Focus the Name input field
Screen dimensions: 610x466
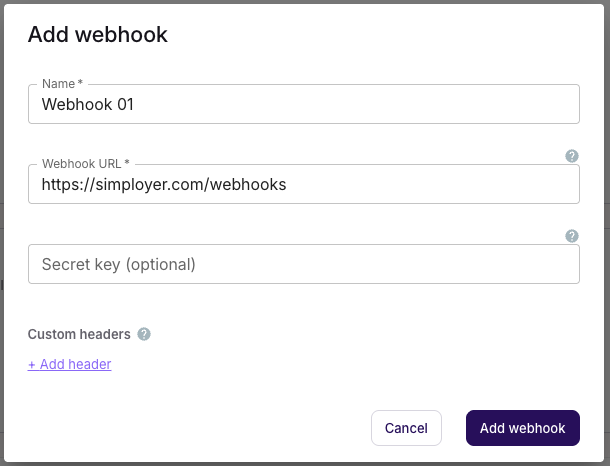tap(304, 104)
